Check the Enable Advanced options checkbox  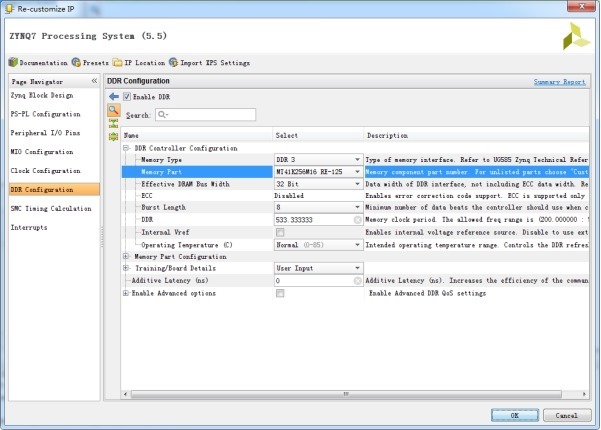click(x=280, y=293)
